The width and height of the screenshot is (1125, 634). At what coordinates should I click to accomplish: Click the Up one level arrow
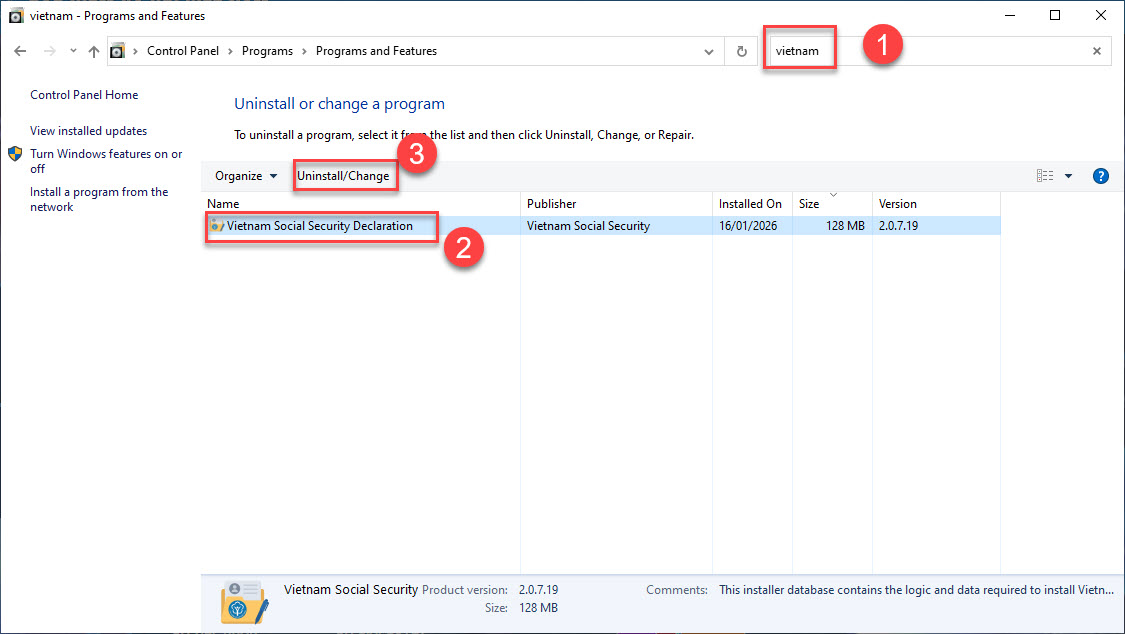(x=93, y=51)
